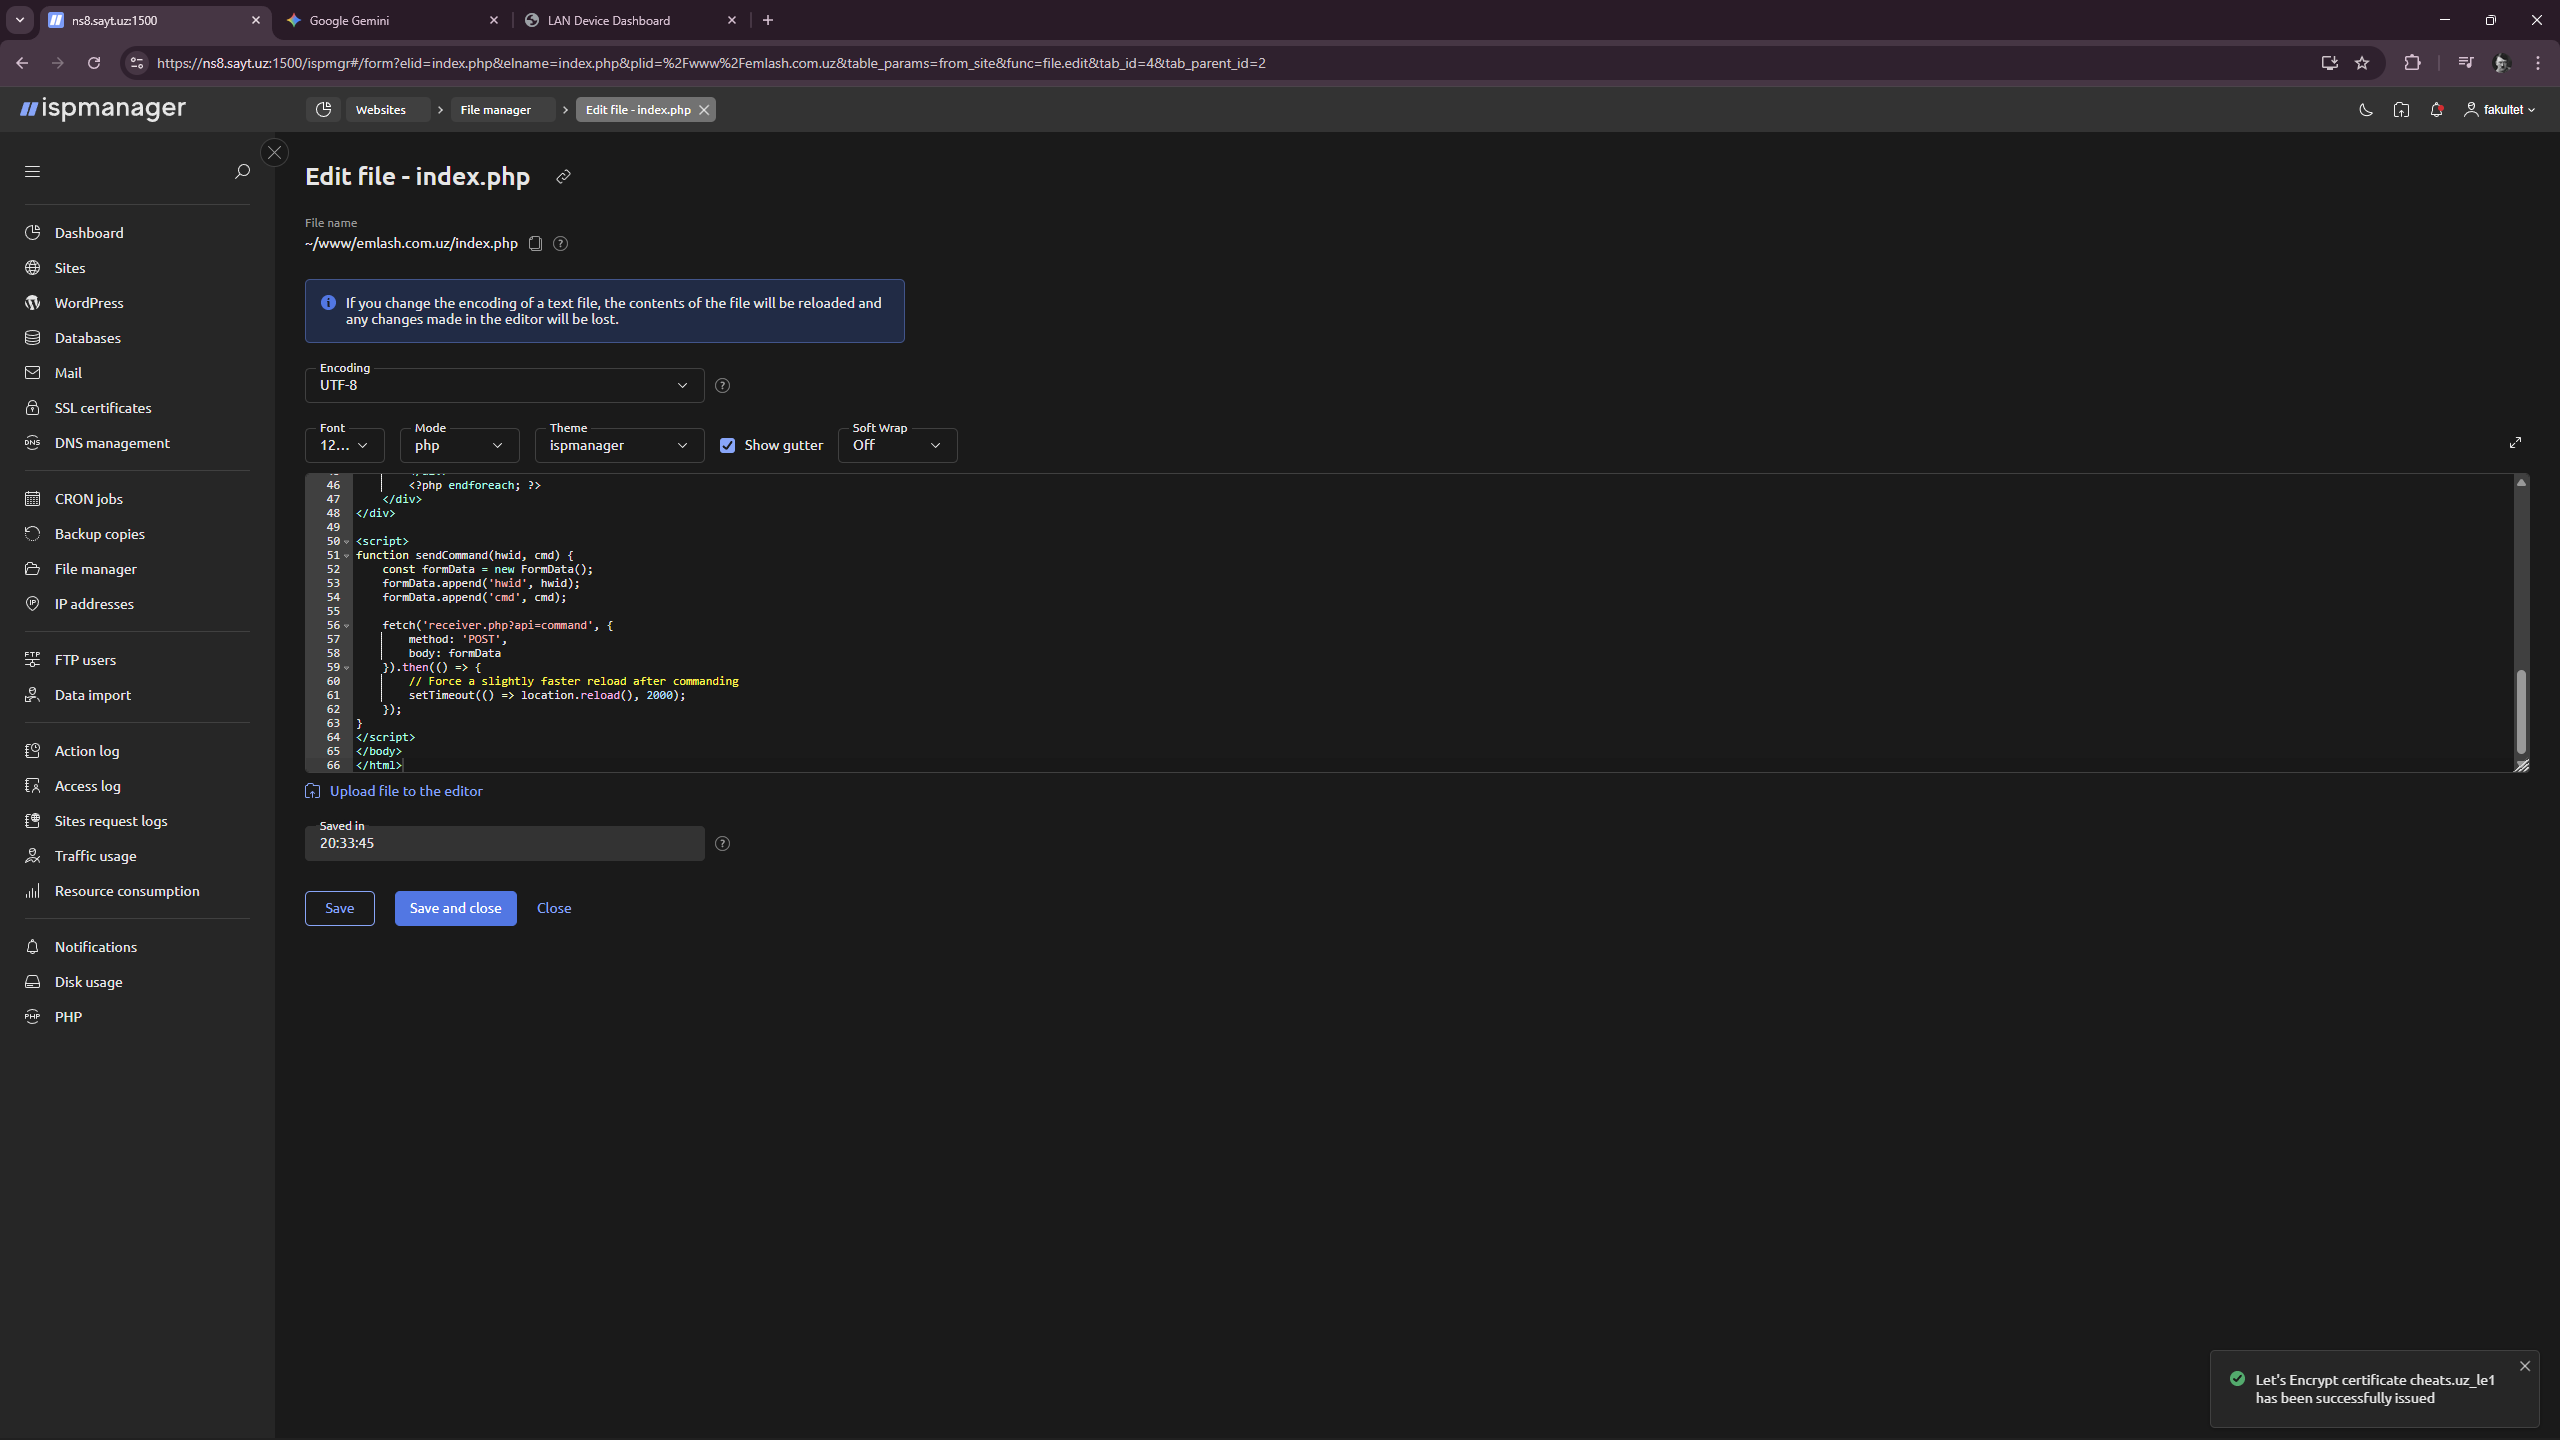This screenshot has height=1440, width=2560.
Task: Open the notifications bell
Action: (x=2437, y=110)
